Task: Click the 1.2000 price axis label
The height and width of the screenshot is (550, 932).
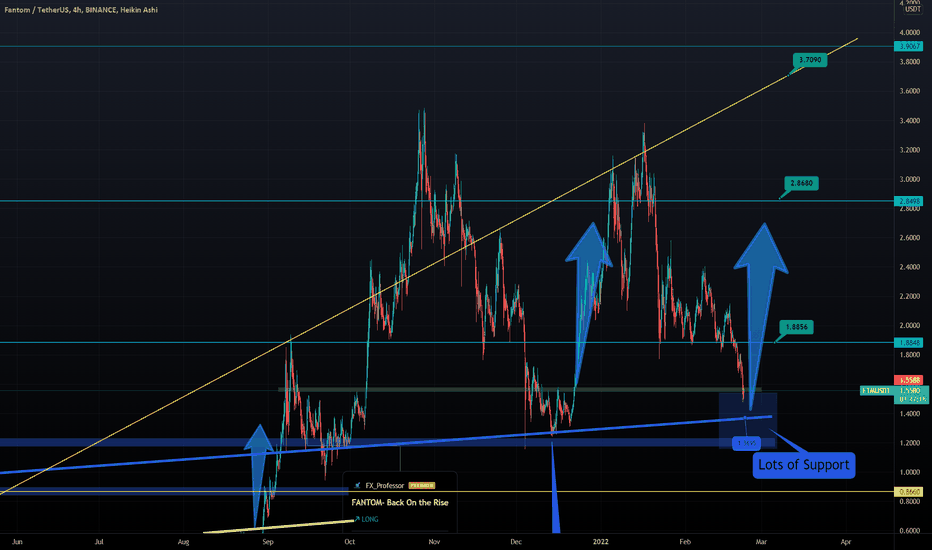Action: click(909, 443)
